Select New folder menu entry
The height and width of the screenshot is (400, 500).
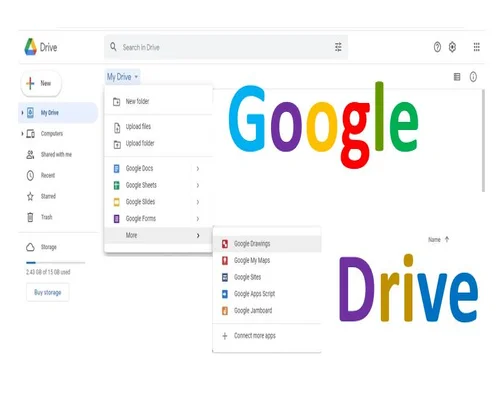pos(158,102)
